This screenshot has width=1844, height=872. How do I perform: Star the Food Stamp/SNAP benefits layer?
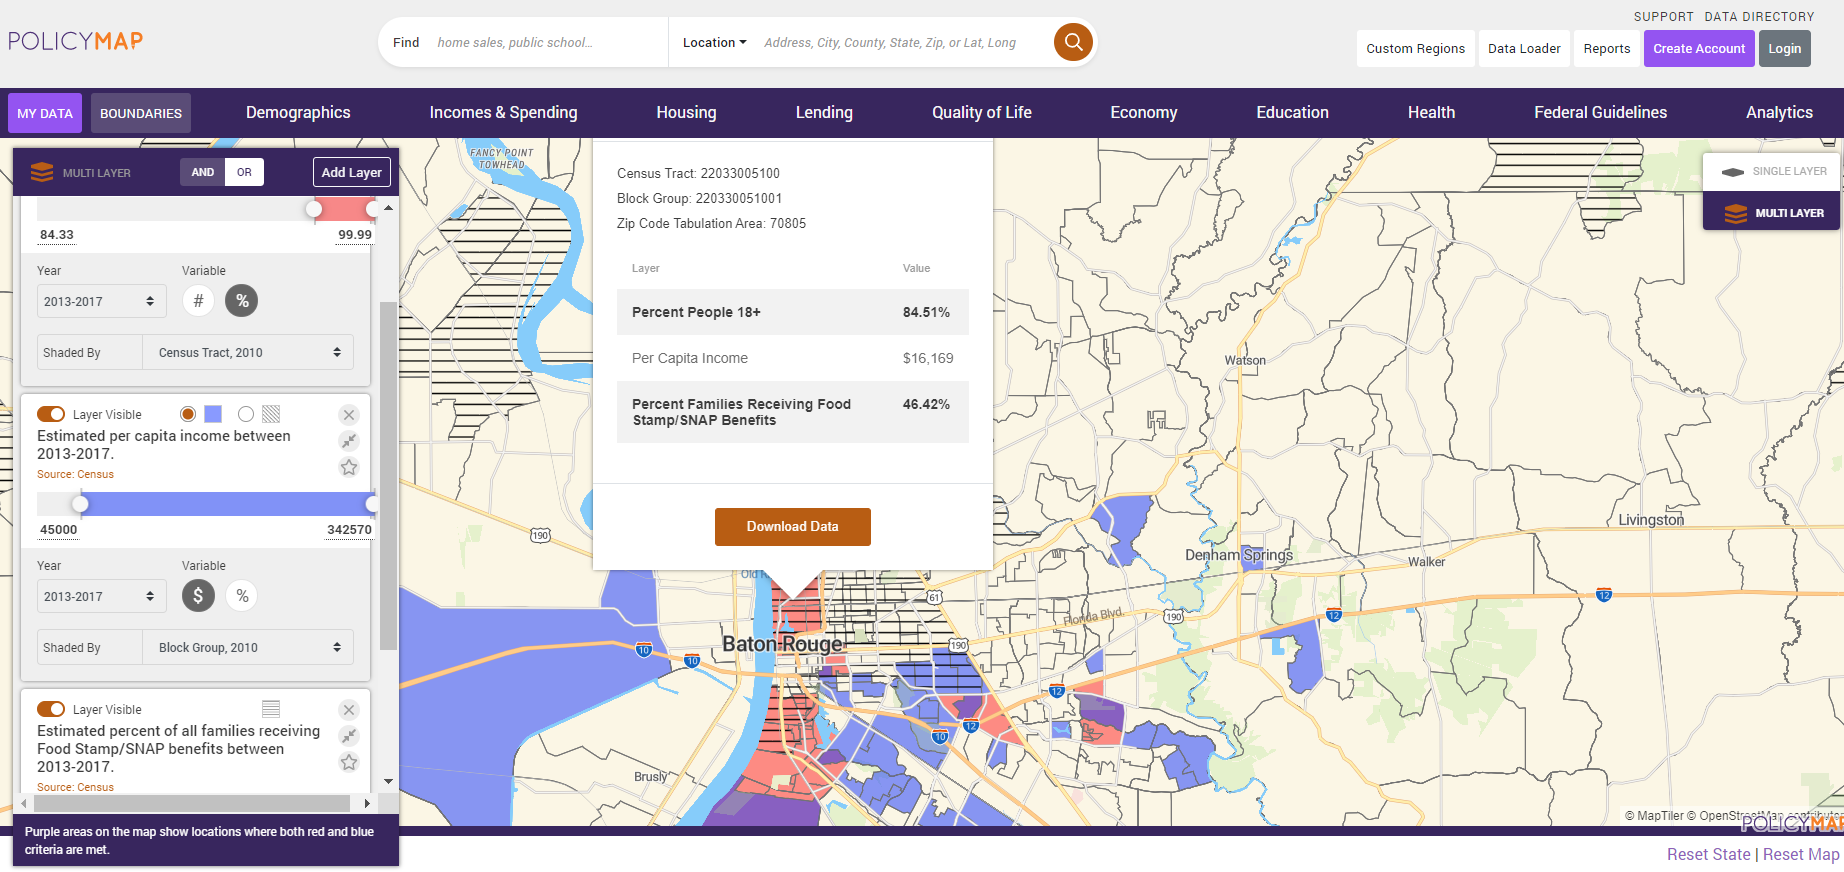[349, 762]
